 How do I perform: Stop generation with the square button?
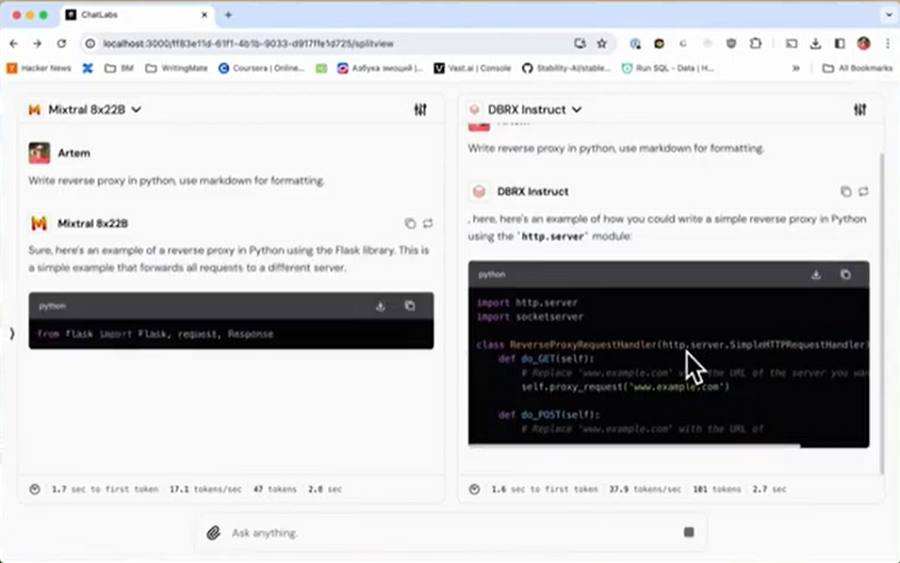(689, 533)
